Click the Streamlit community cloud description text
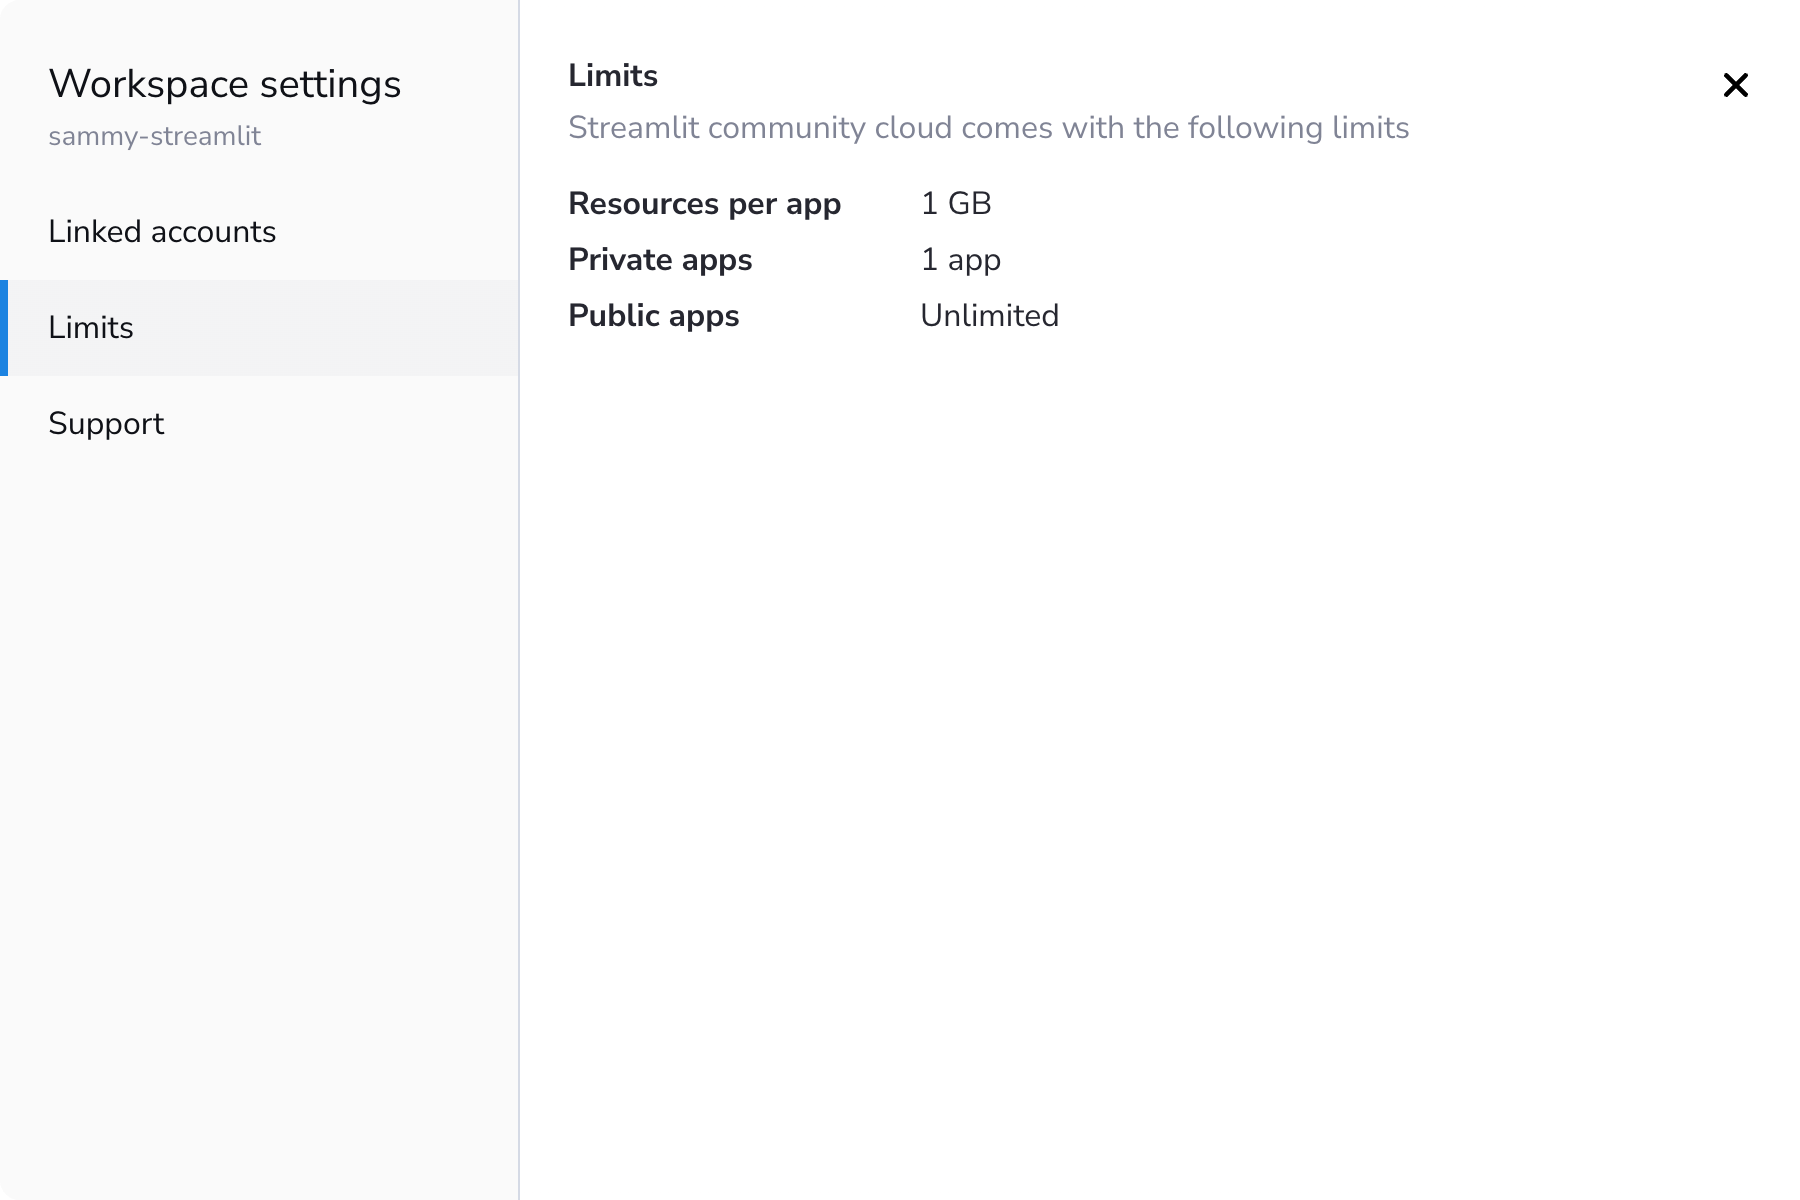The height and width of the screenshot is (1200, 1800). (989, 128)
